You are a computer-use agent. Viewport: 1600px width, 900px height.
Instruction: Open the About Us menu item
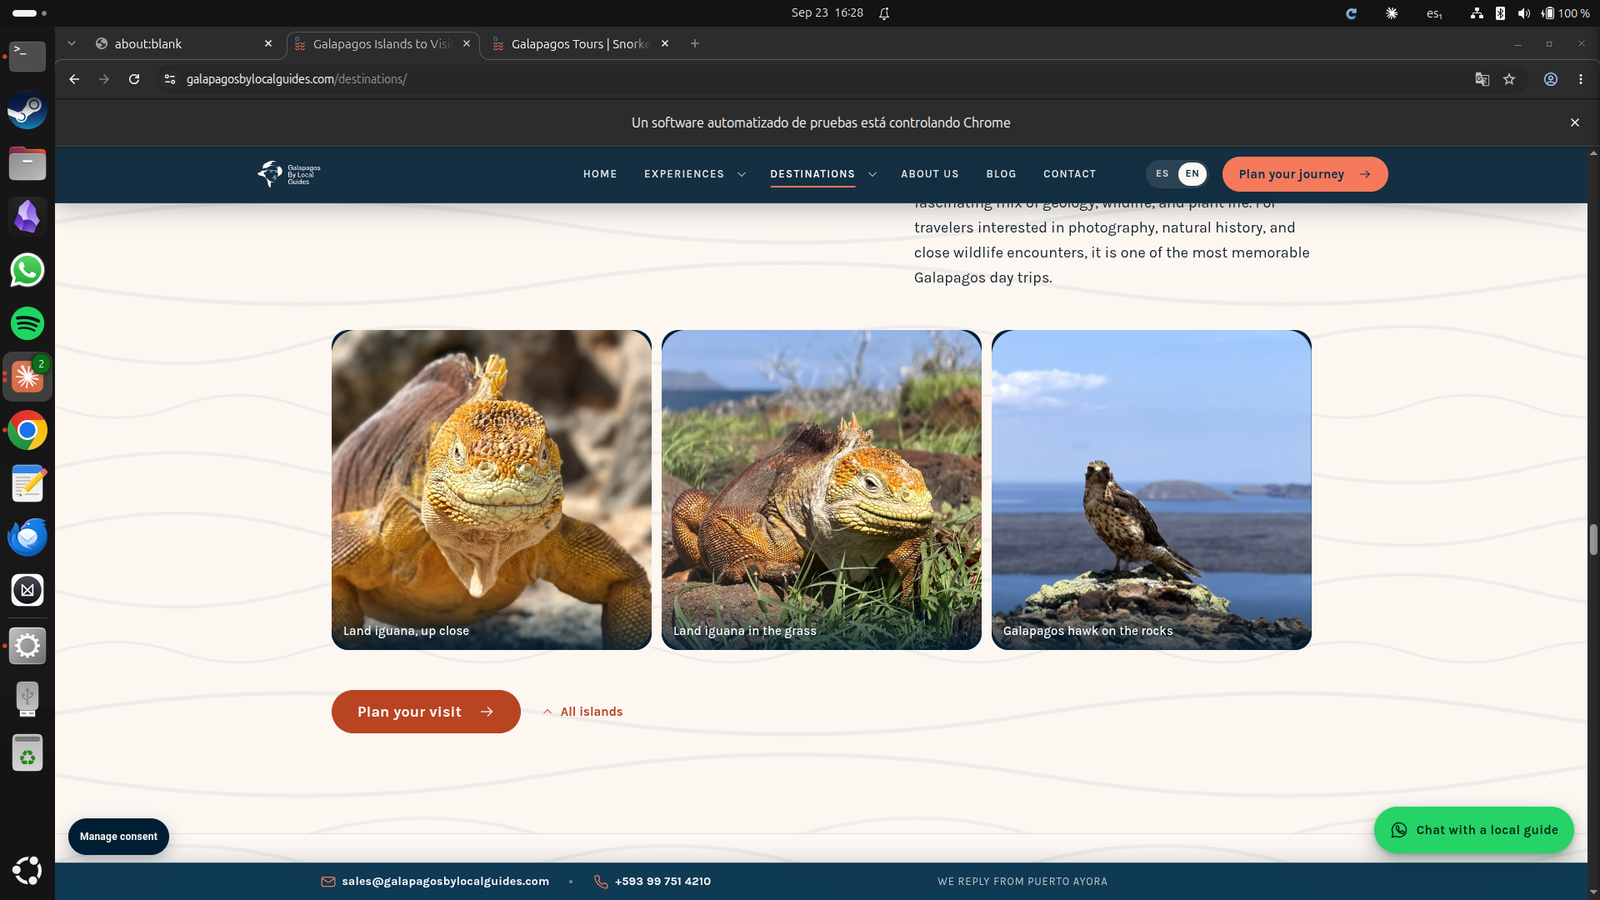(929, 174)
